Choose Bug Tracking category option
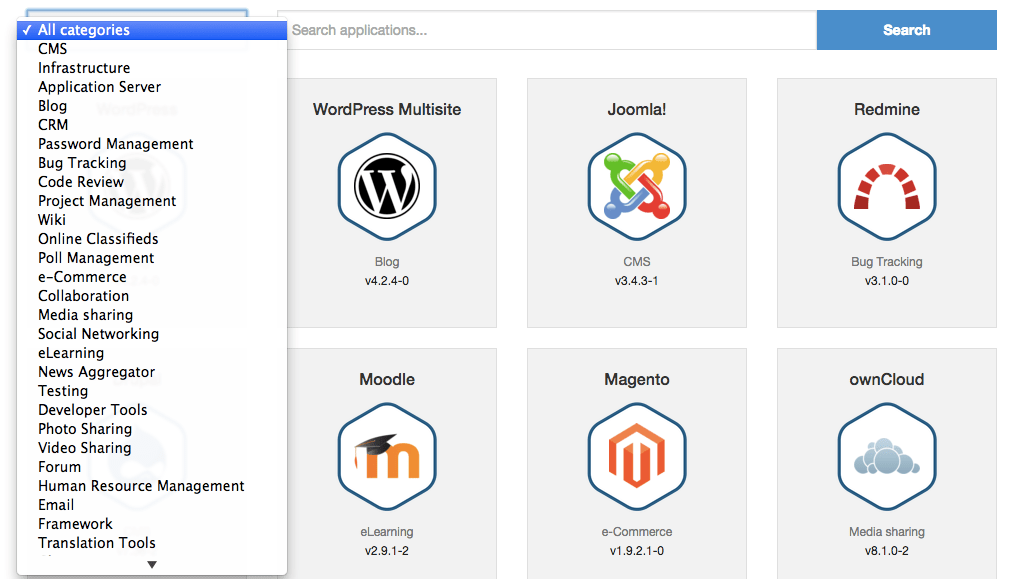This screenshot has width=1024, height=579. (82, 163)
